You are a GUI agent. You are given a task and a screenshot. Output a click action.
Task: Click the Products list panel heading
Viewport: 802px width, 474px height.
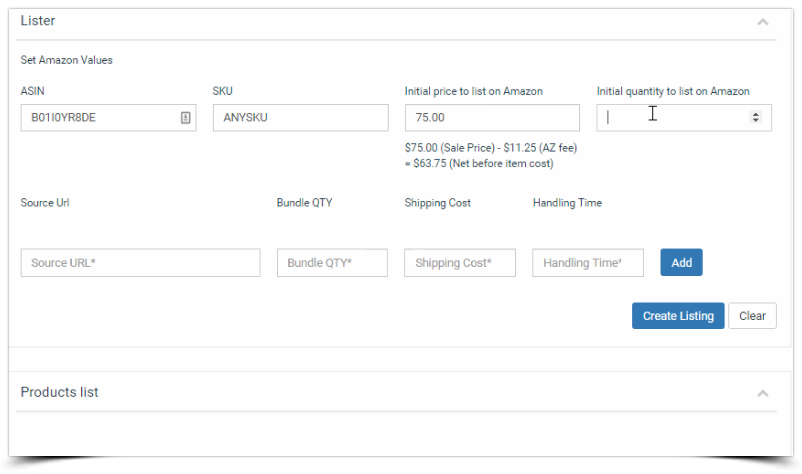coord(59,392)
